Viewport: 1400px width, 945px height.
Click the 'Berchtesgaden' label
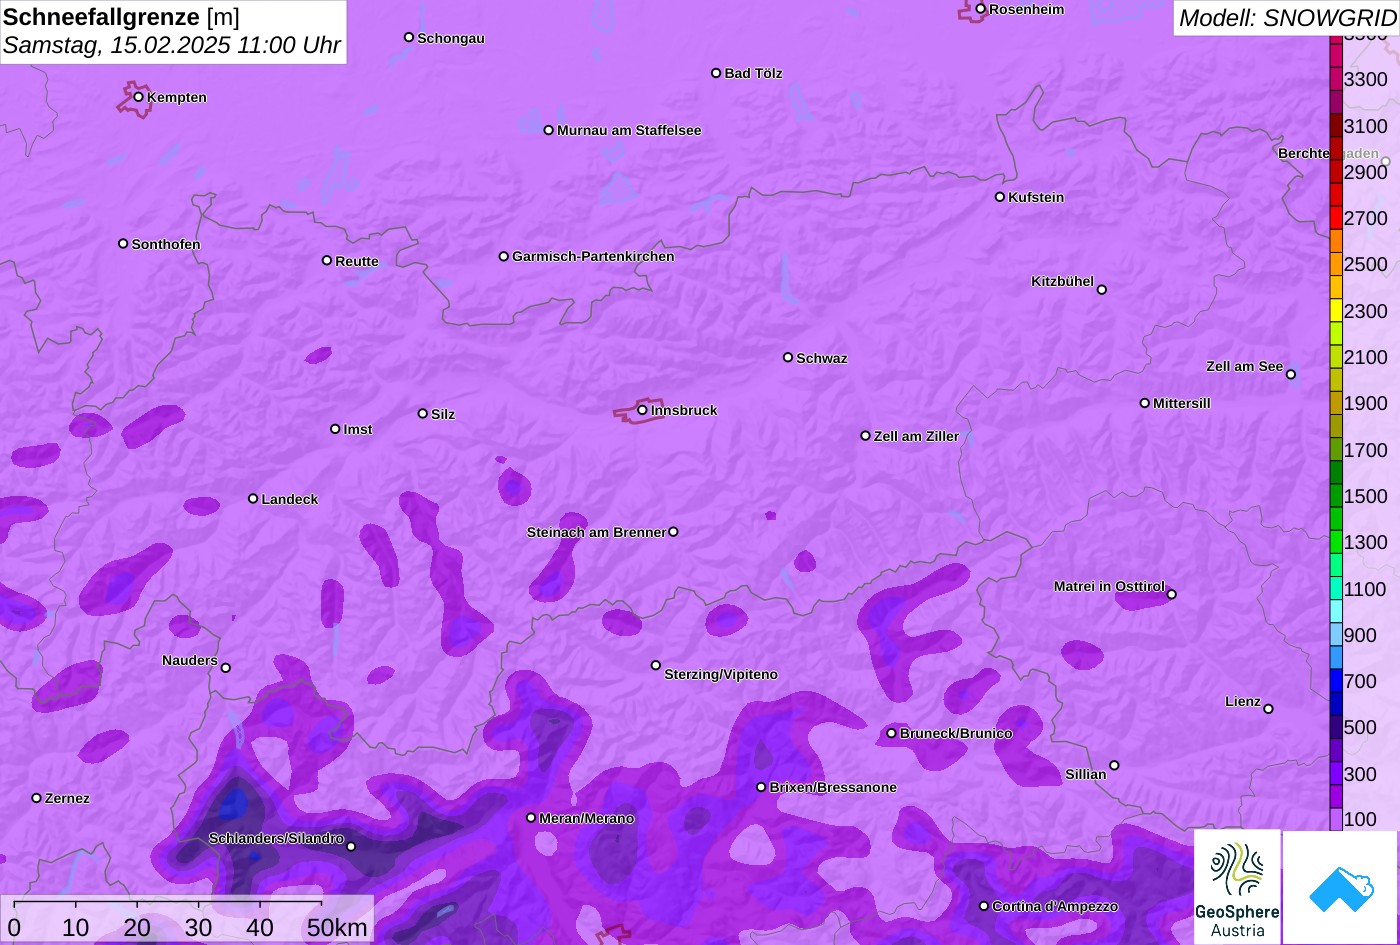point(1328,153)
